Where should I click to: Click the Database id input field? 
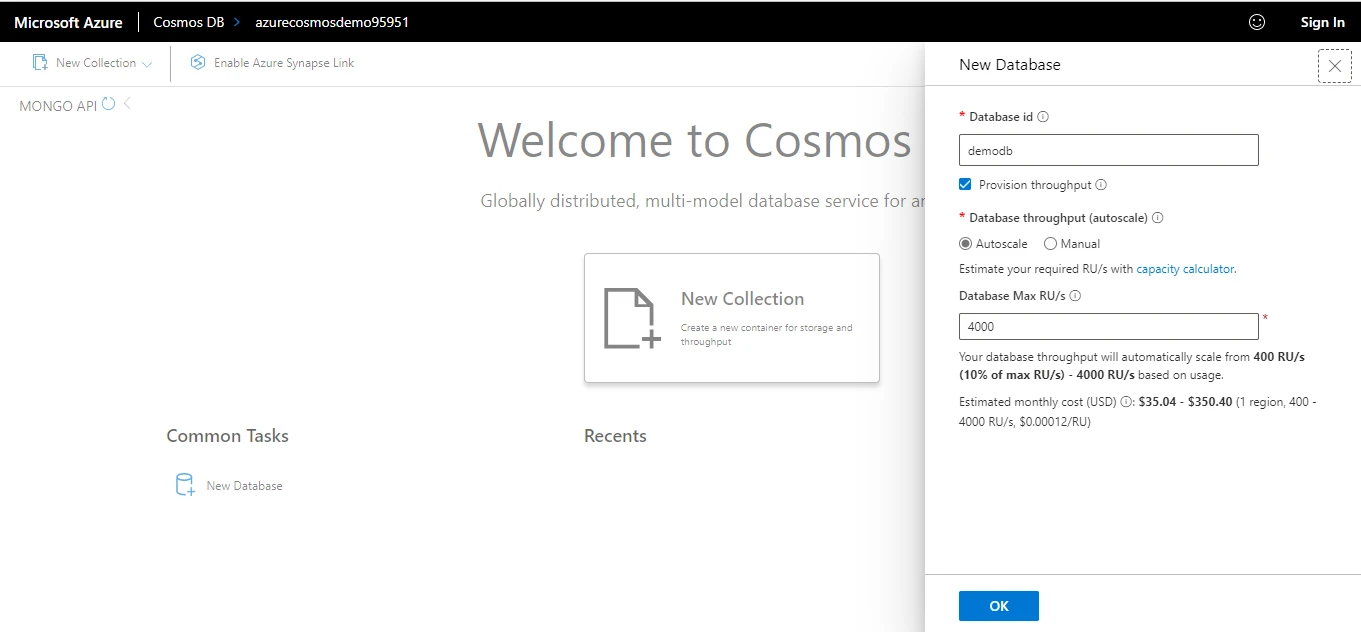pos(1108,150)
